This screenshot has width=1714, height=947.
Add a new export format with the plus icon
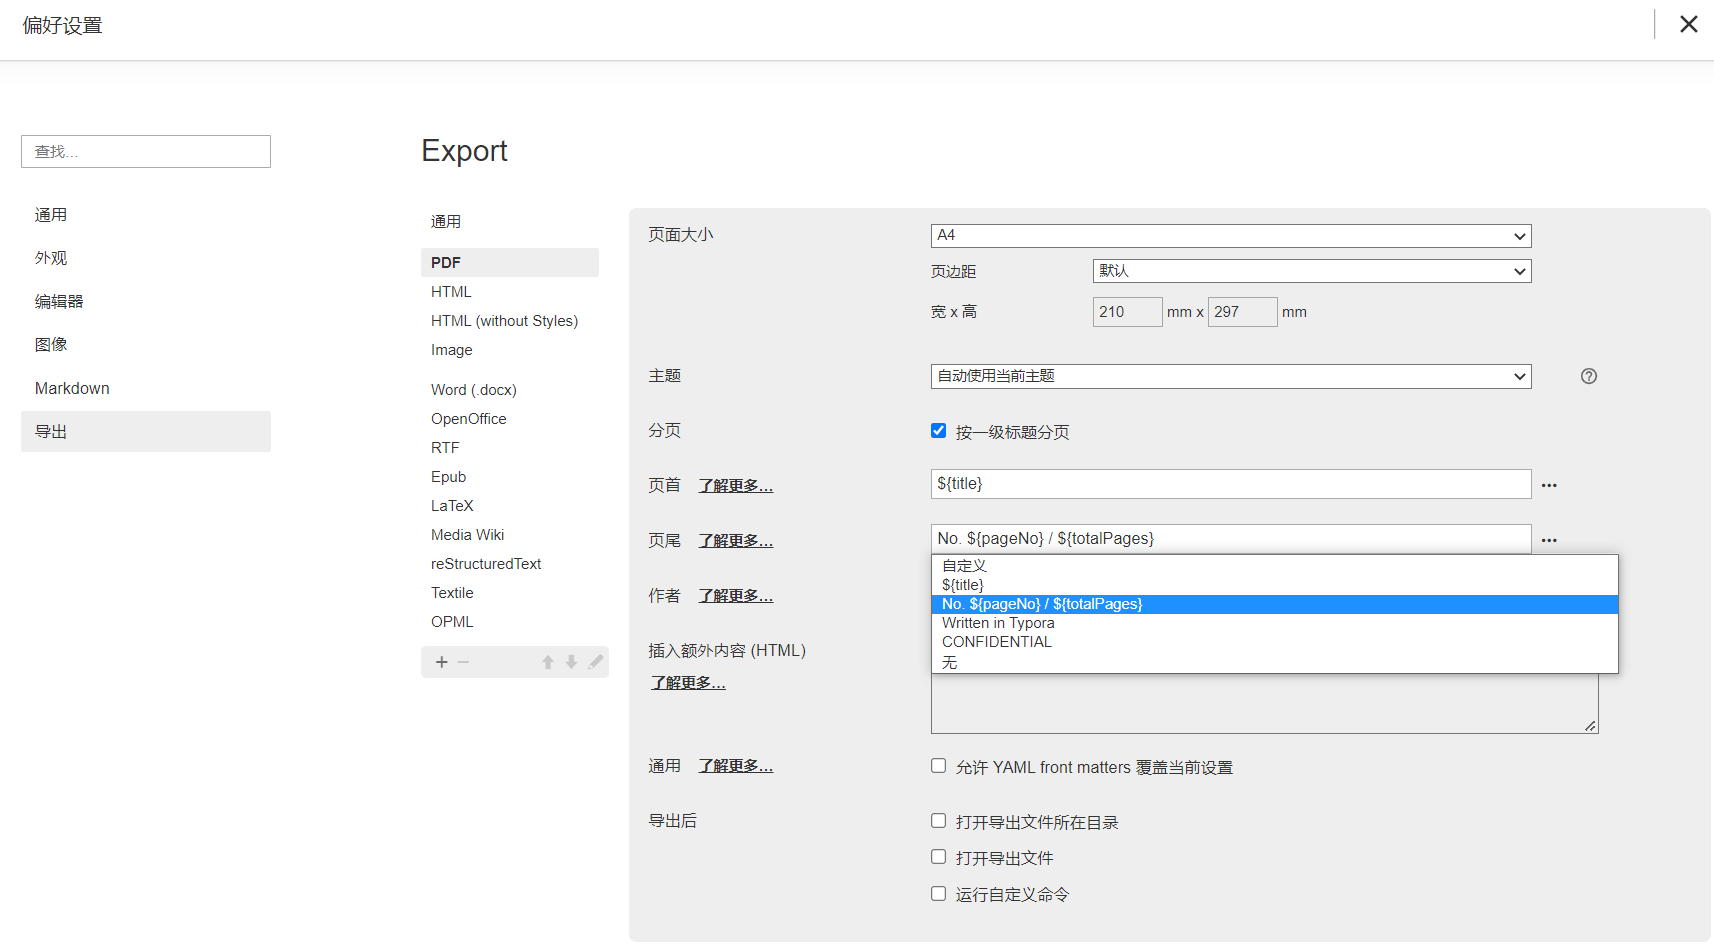coord(441,661)
